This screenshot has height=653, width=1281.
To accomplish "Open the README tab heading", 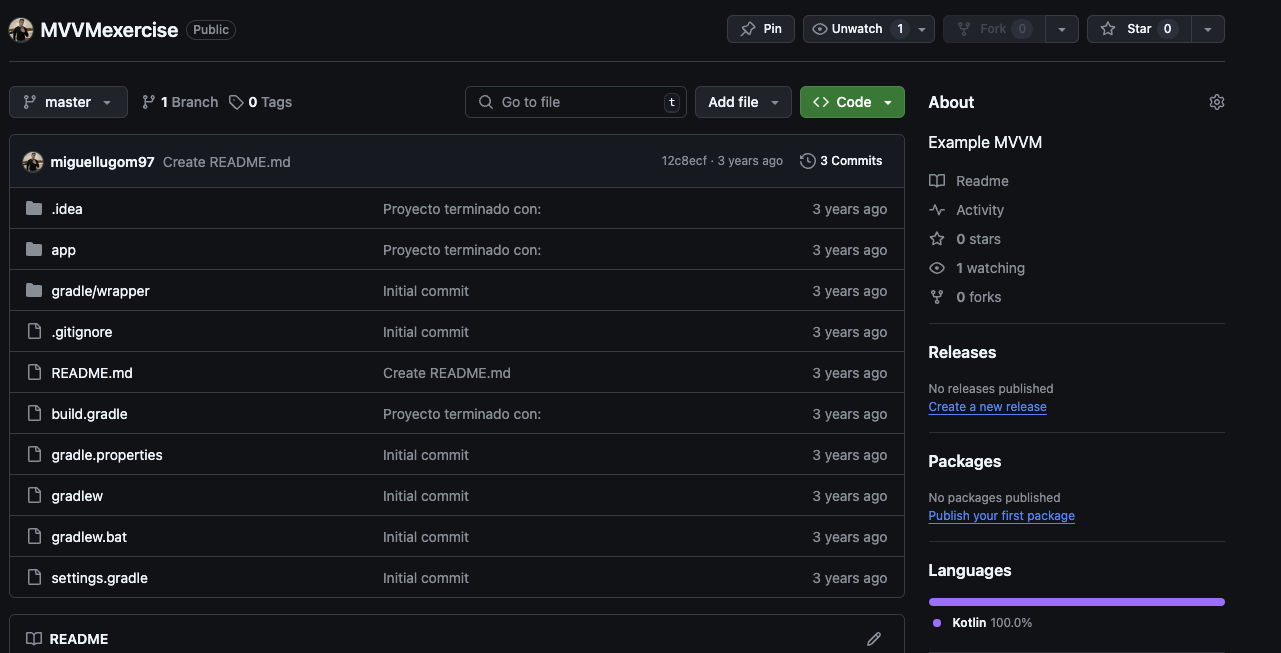I will pos(67,639).
